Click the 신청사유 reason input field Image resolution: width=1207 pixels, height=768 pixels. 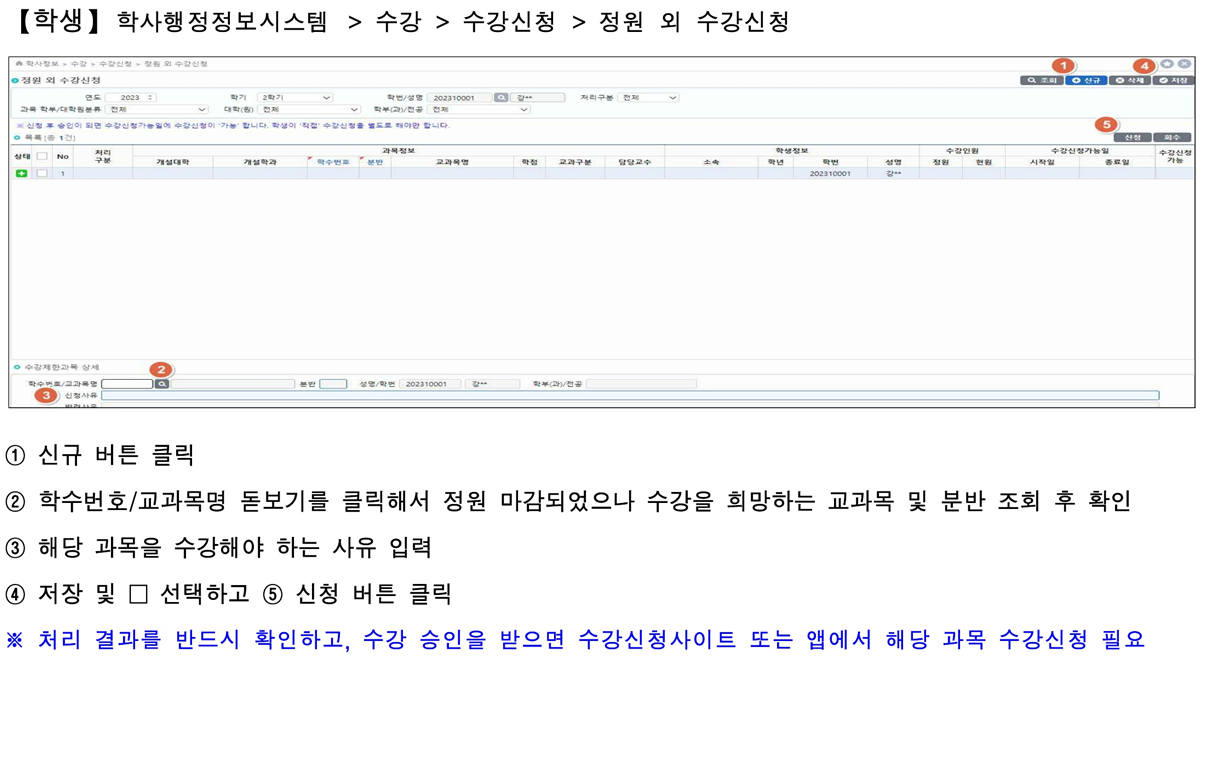(x=630, y=396)
